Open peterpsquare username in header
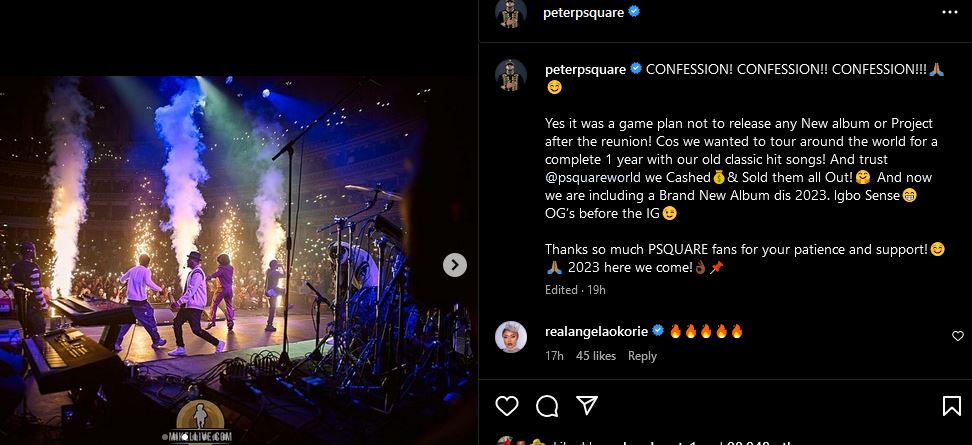 (583, 13)
